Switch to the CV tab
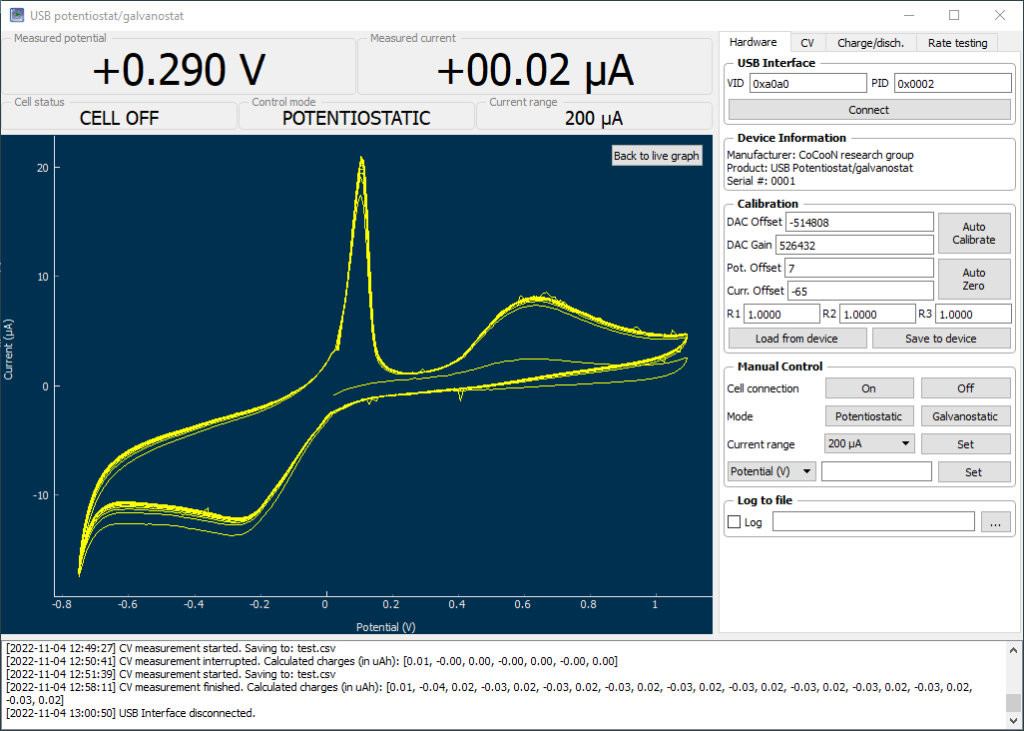The width and height of the screenshot is (1024, 731). [x=807, y=42]
